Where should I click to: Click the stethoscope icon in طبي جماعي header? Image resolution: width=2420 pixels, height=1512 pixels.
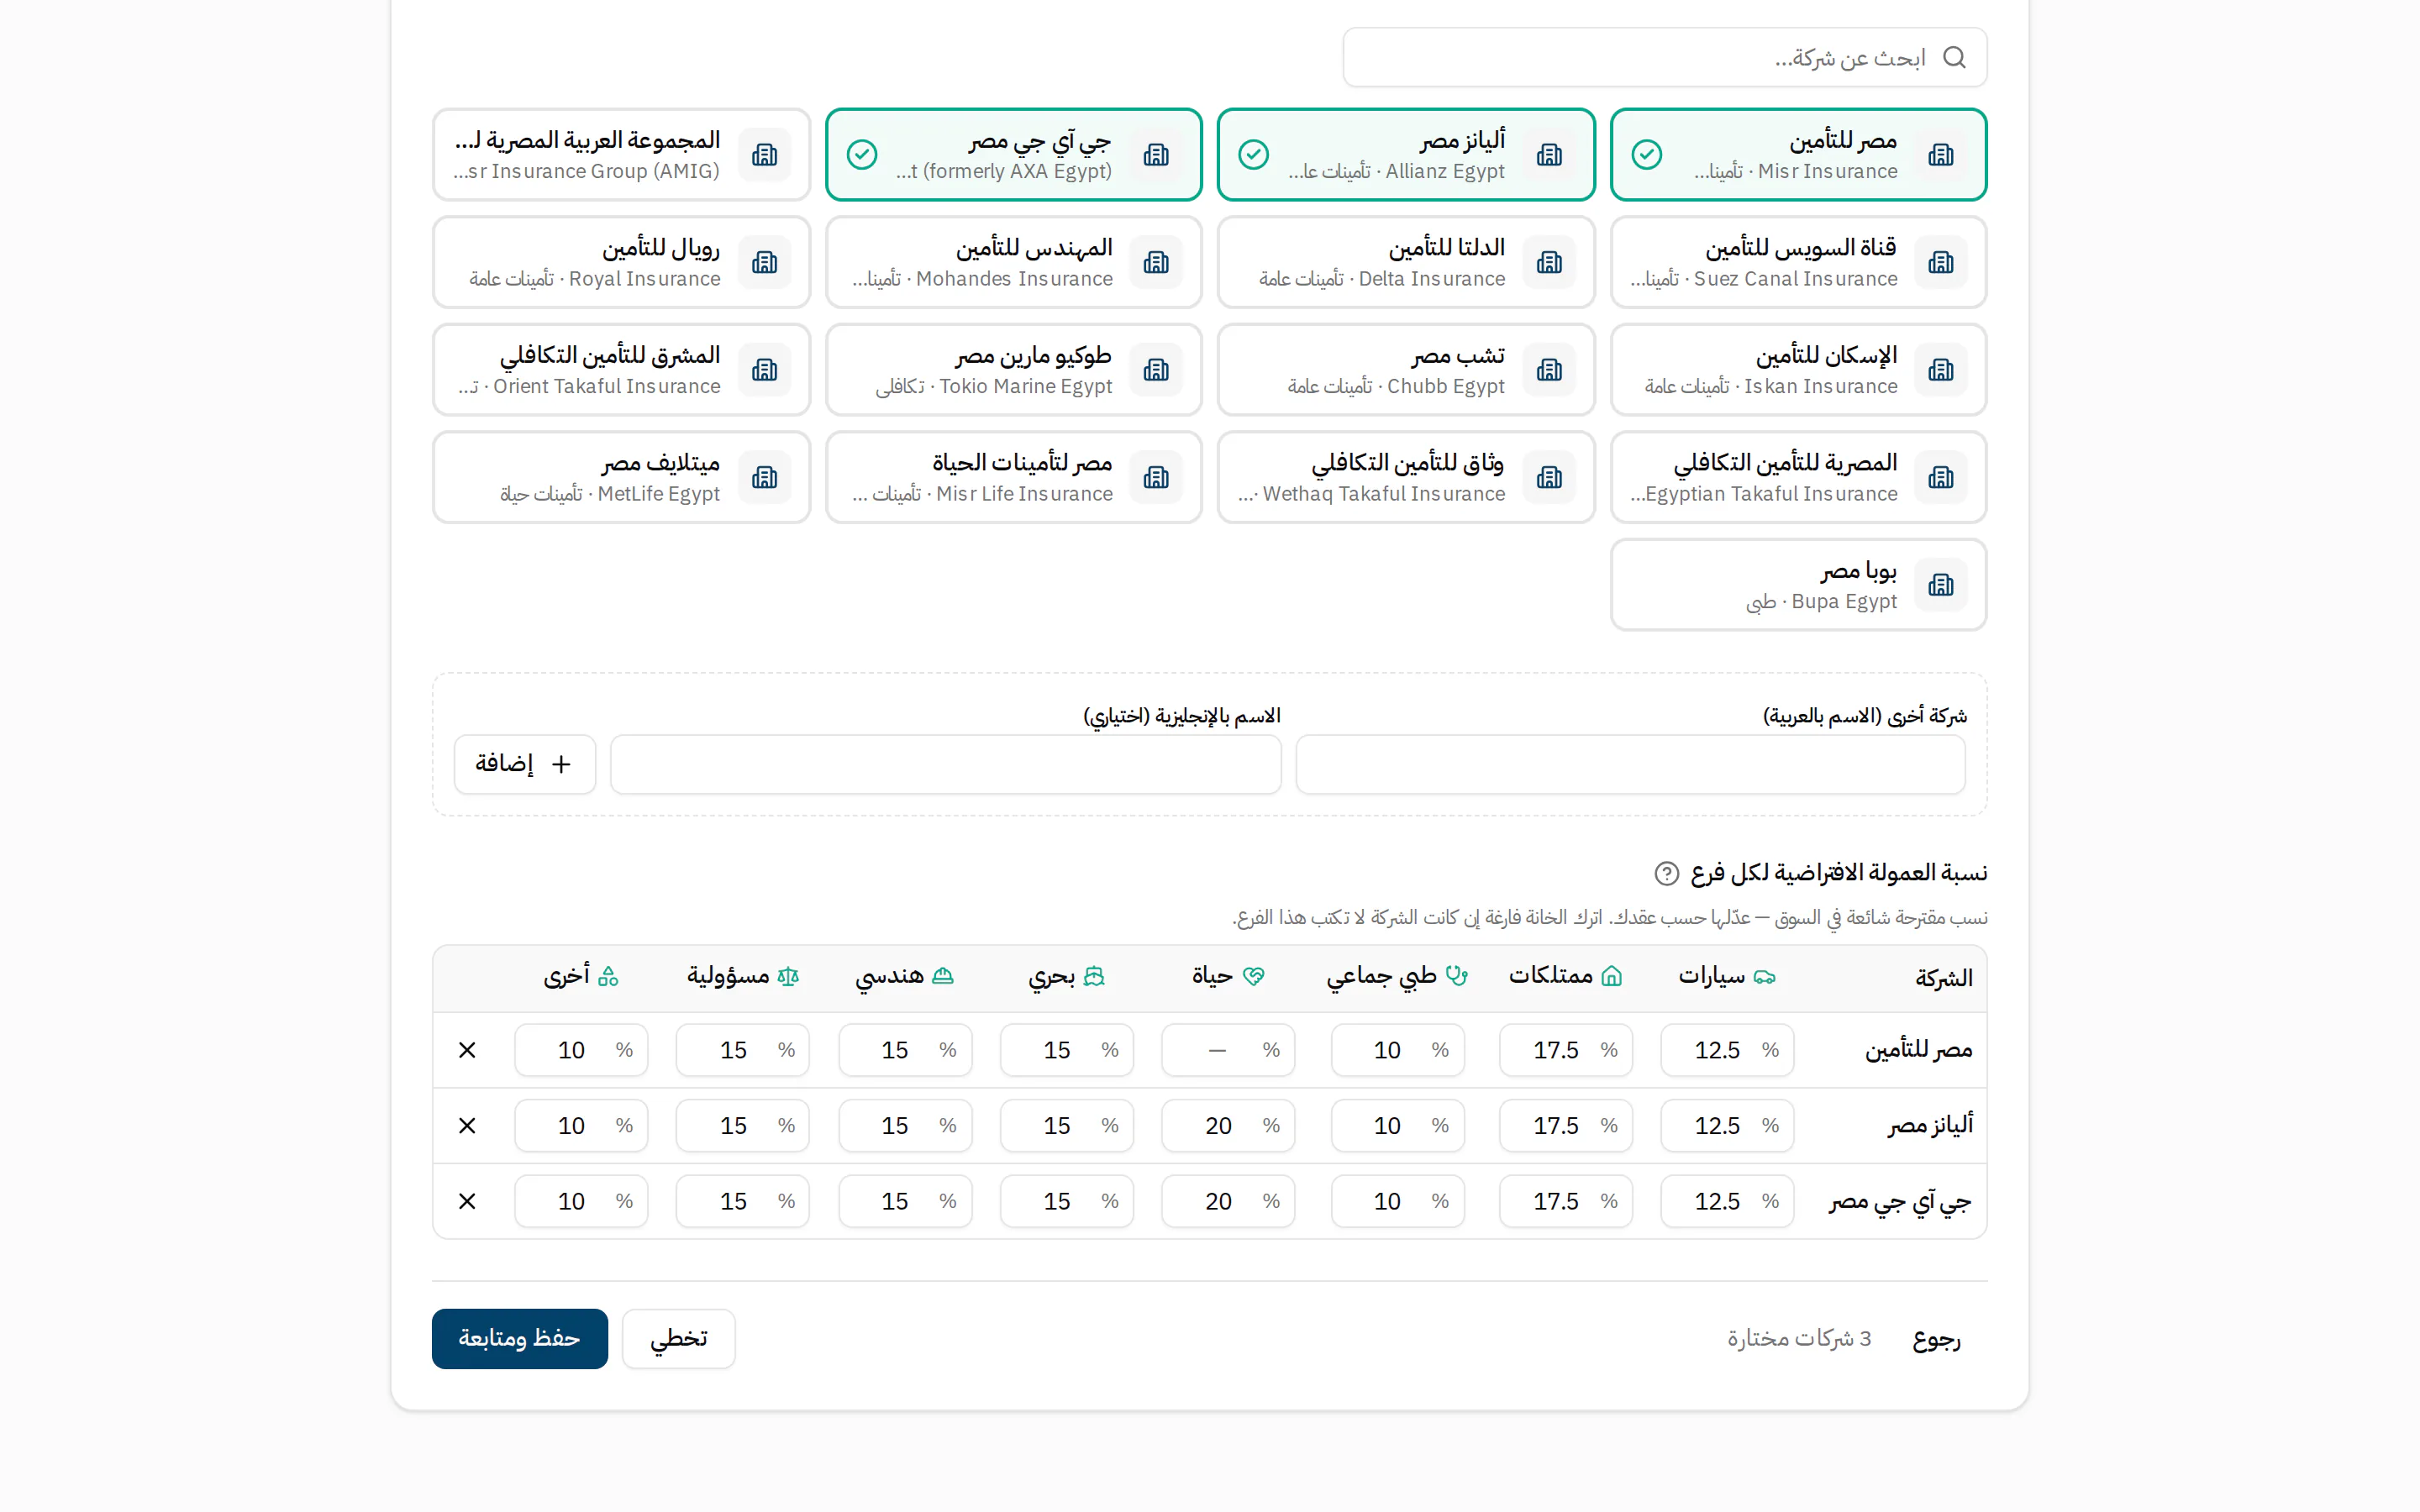(1456, 977)
